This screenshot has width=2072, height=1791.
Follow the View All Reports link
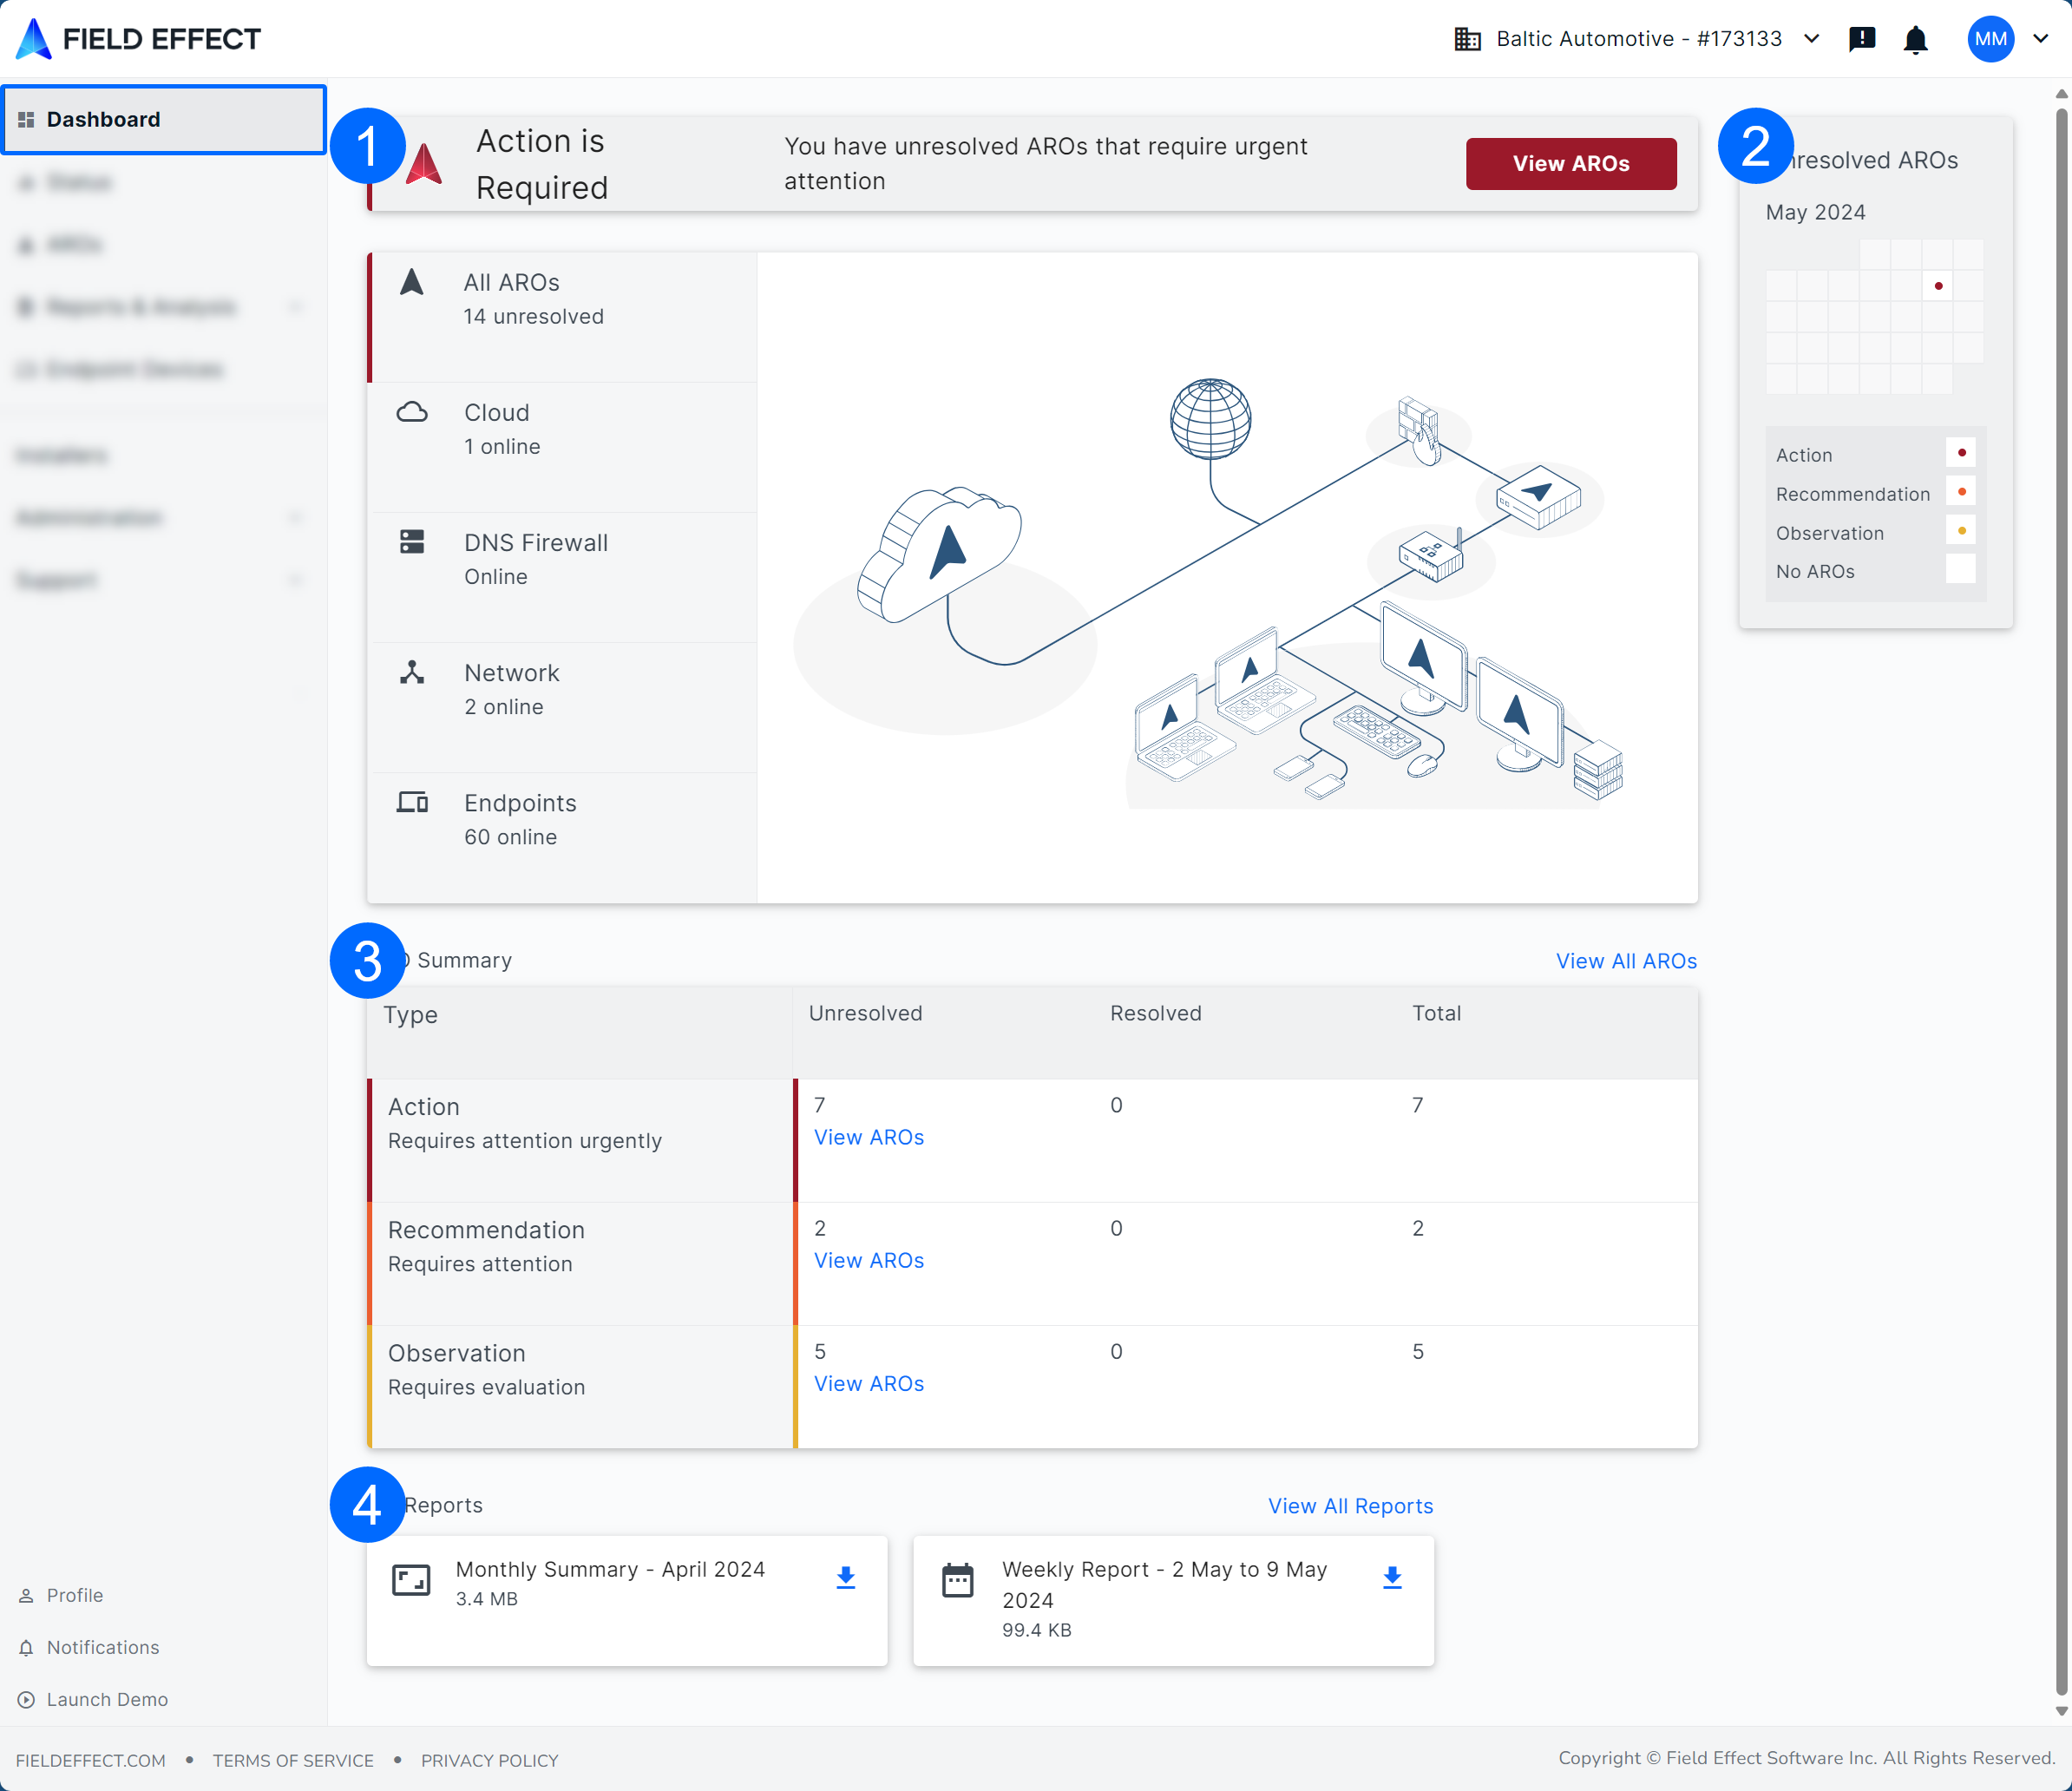(x=1350, y=1506)
